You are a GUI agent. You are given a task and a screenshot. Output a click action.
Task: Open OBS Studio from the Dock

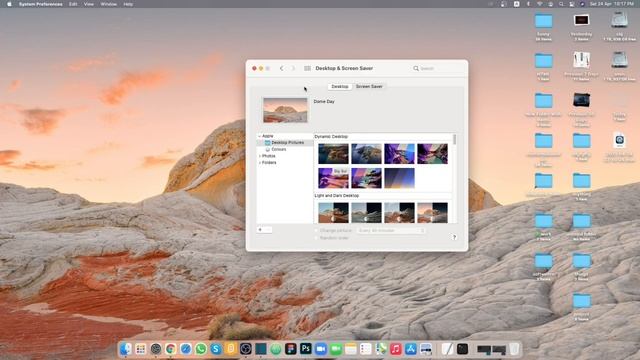pos(246,349)
